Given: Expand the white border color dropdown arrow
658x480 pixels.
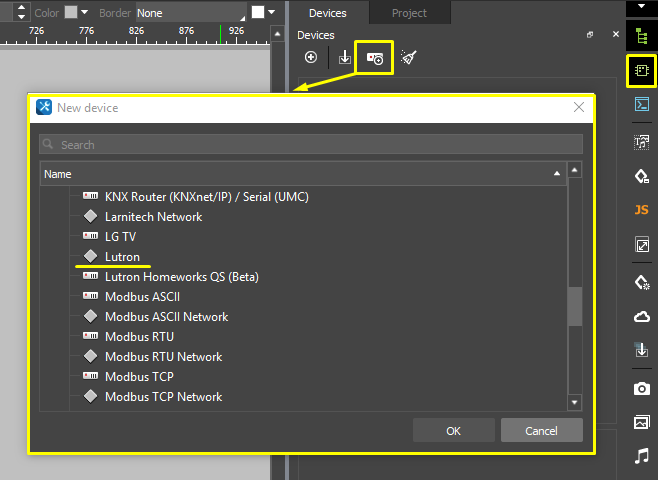Looking at the screenshot, I should click(272, 13).
